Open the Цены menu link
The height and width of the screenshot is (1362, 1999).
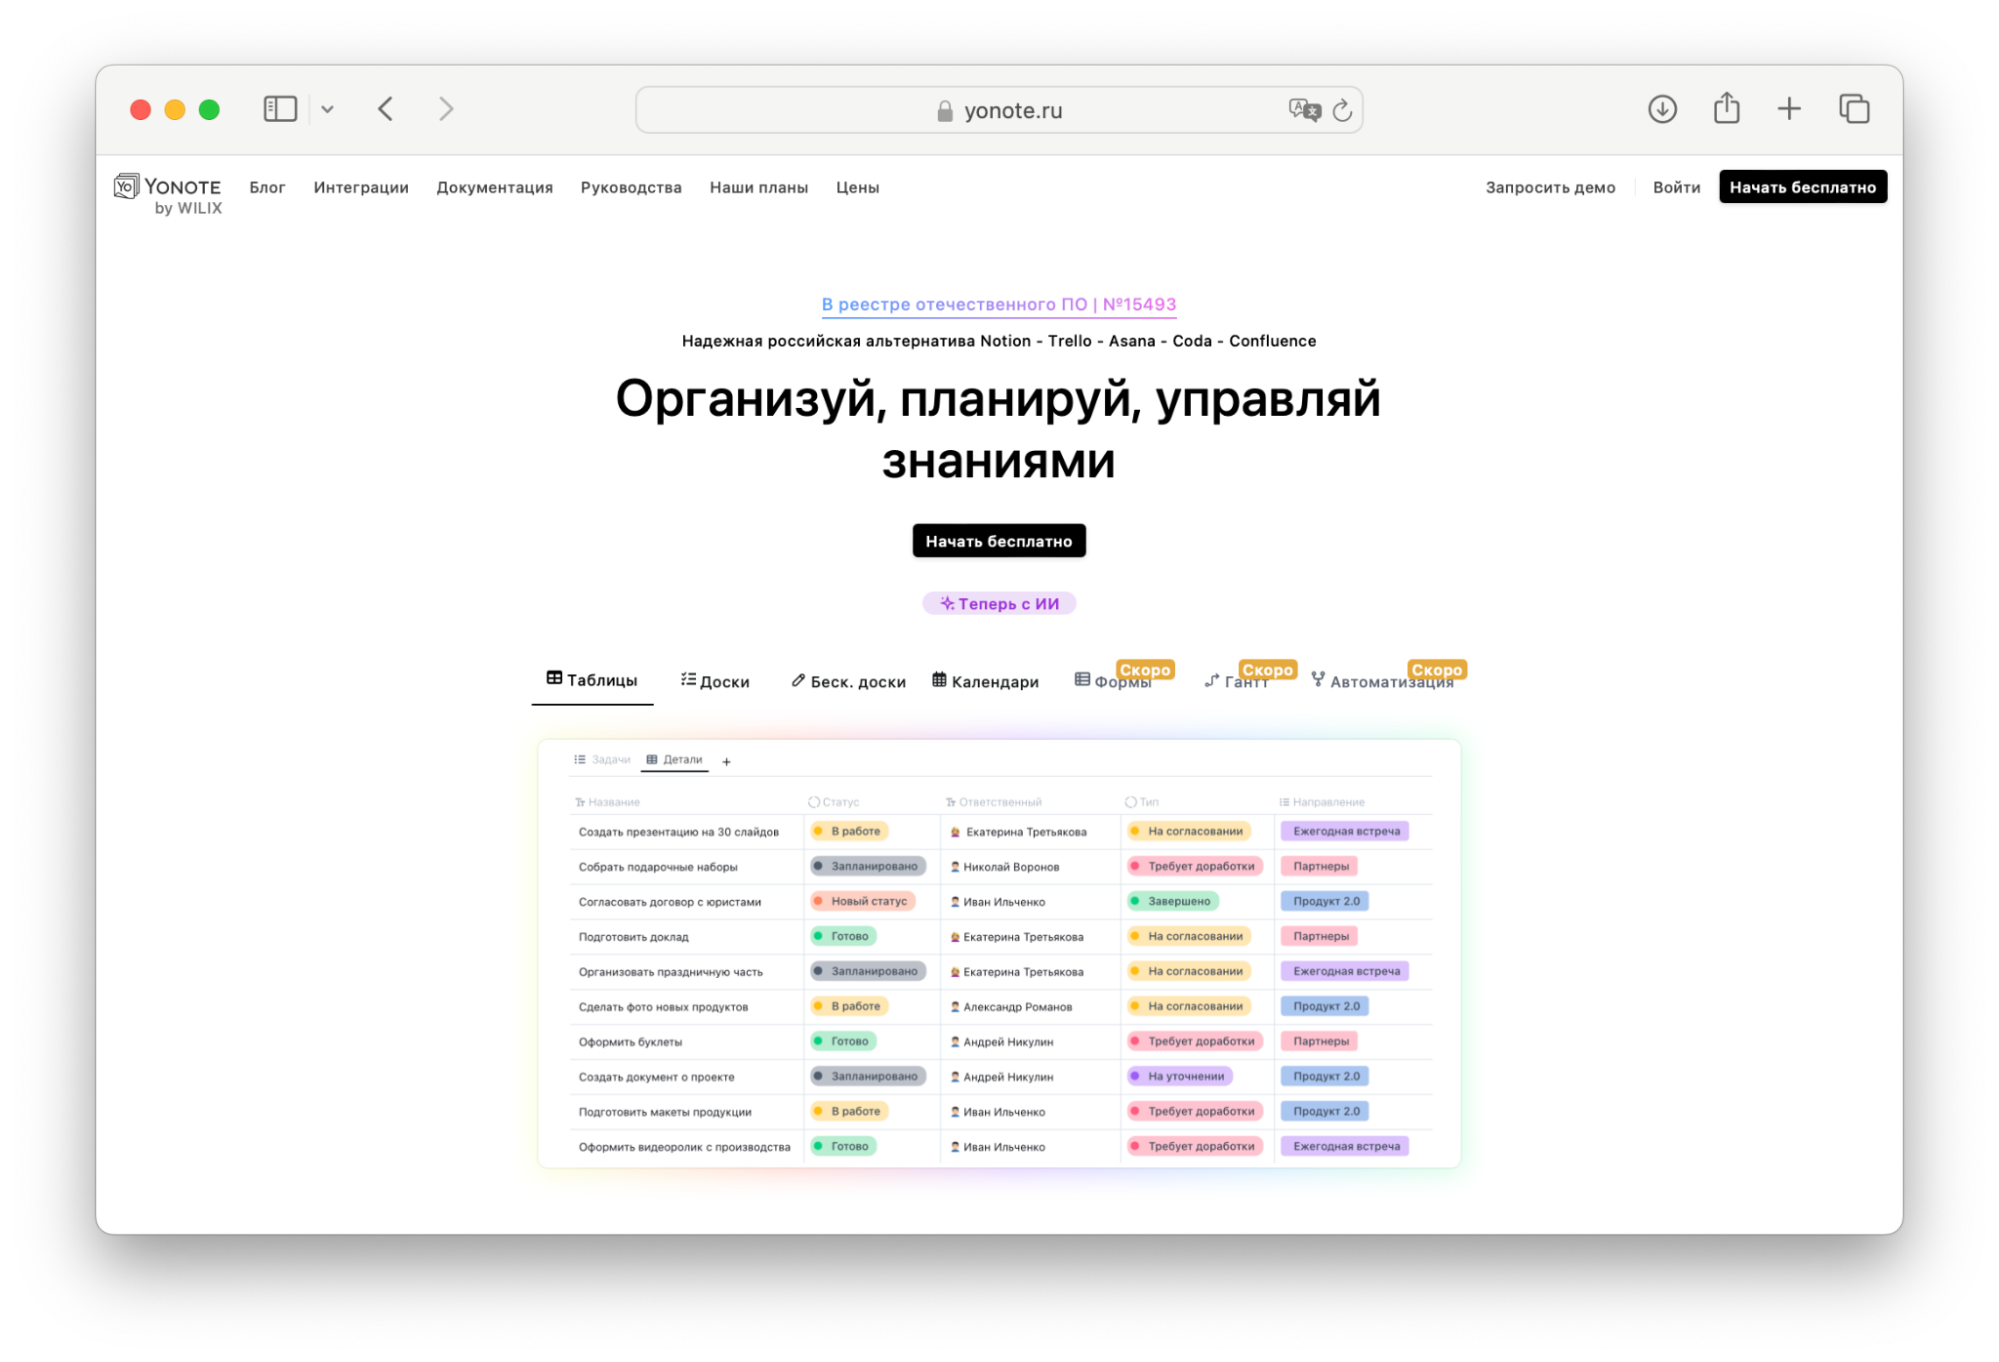tap(858, 187)
